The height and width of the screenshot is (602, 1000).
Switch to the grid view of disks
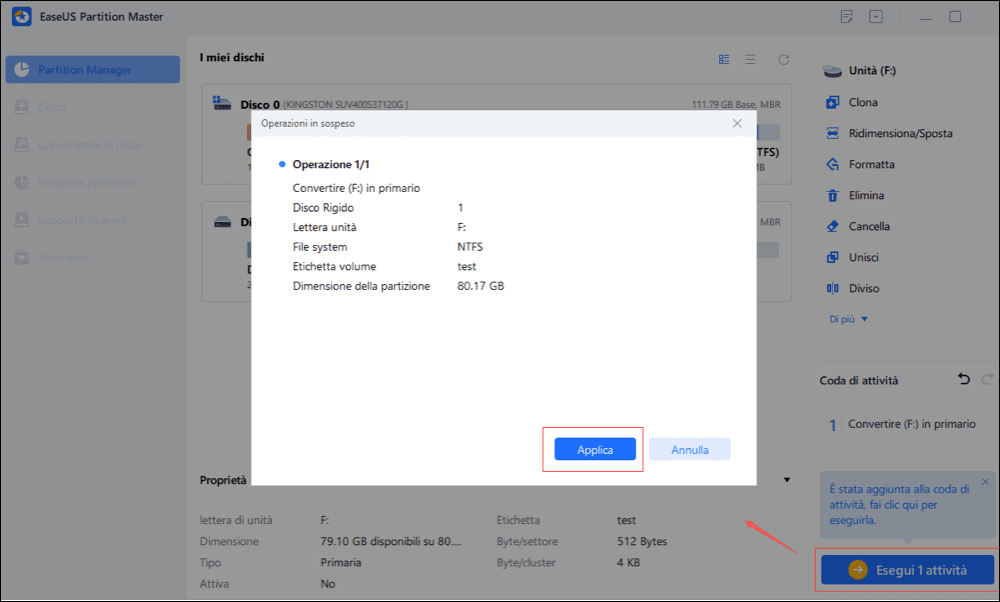(724, 59)
